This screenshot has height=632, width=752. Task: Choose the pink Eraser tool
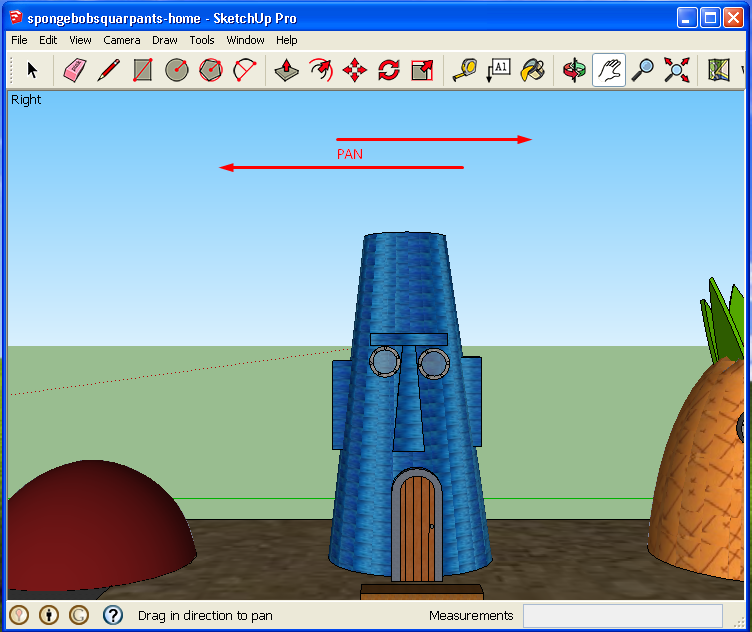[x=75, y=70]
